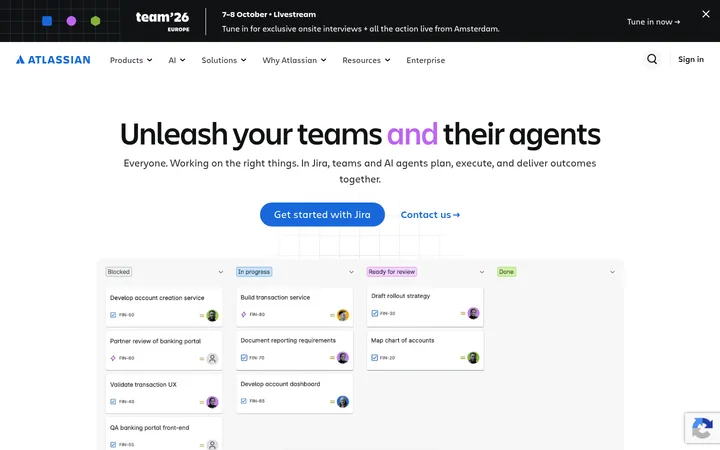The image size is (720, 450).
Task: Open the Solutions dropdown
Action: pyautogui.click(x=224, y=60)
